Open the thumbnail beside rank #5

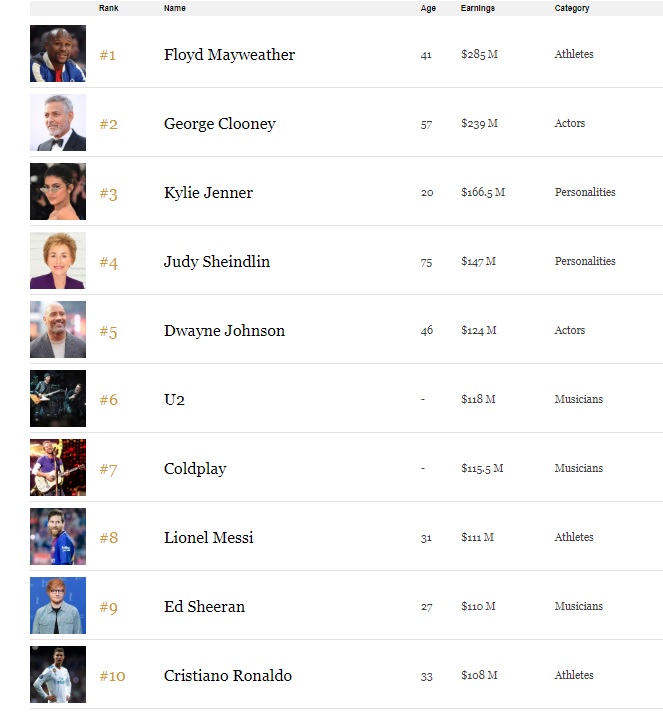58,330
